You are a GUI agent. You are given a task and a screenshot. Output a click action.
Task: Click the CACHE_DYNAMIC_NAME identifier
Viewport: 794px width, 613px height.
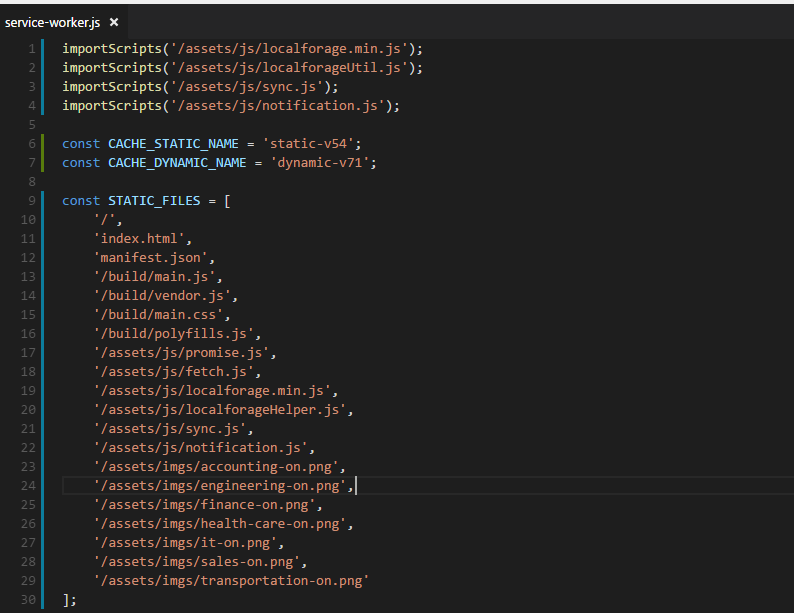(177, 163)
